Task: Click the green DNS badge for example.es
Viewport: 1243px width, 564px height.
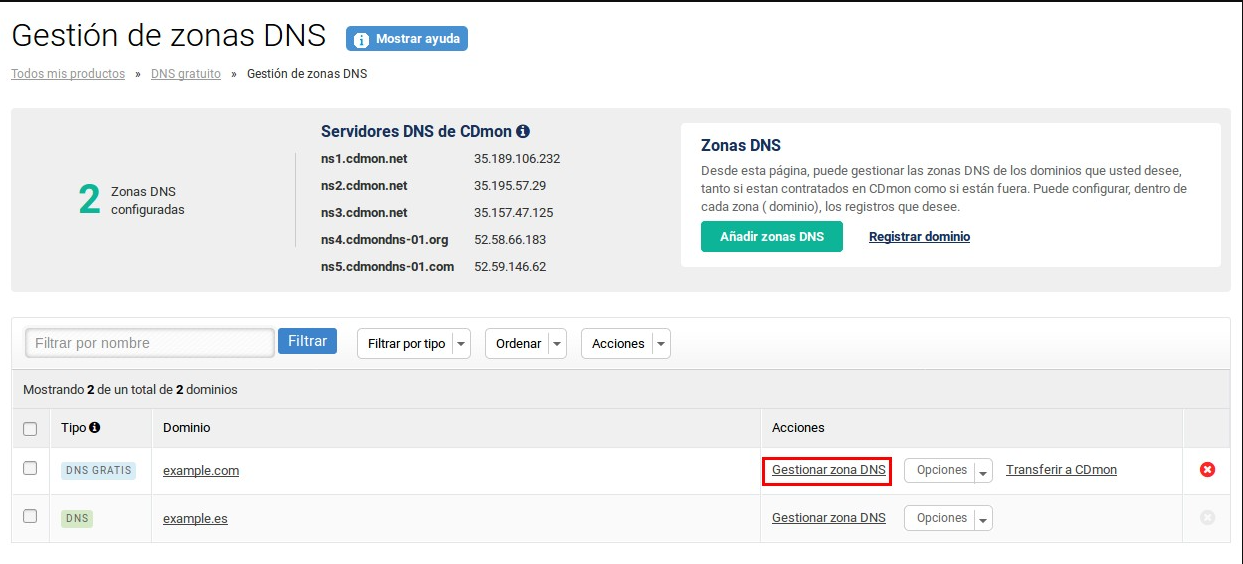Action: coord(77,518)
